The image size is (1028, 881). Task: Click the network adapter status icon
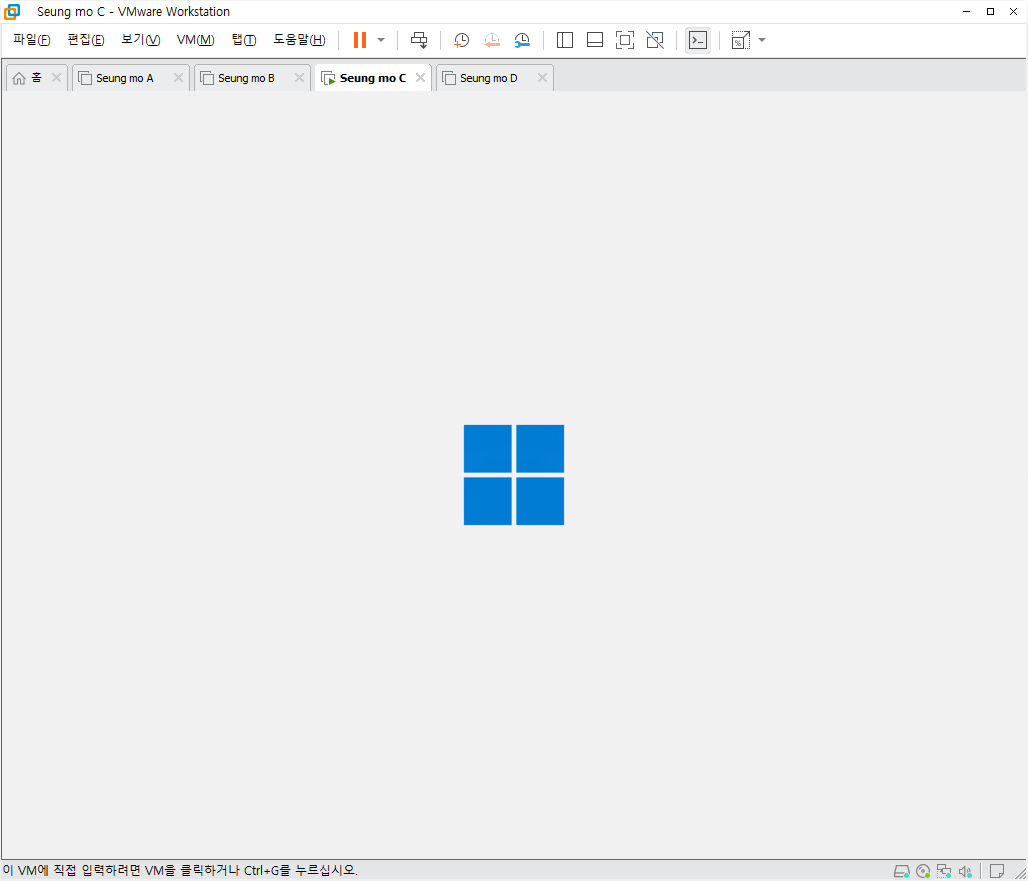point(944,871)
